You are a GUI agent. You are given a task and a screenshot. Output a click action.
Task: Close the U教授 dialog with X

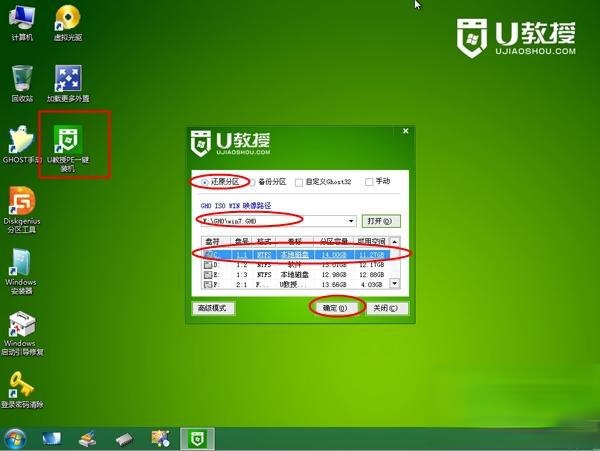(x=406, y=131)
